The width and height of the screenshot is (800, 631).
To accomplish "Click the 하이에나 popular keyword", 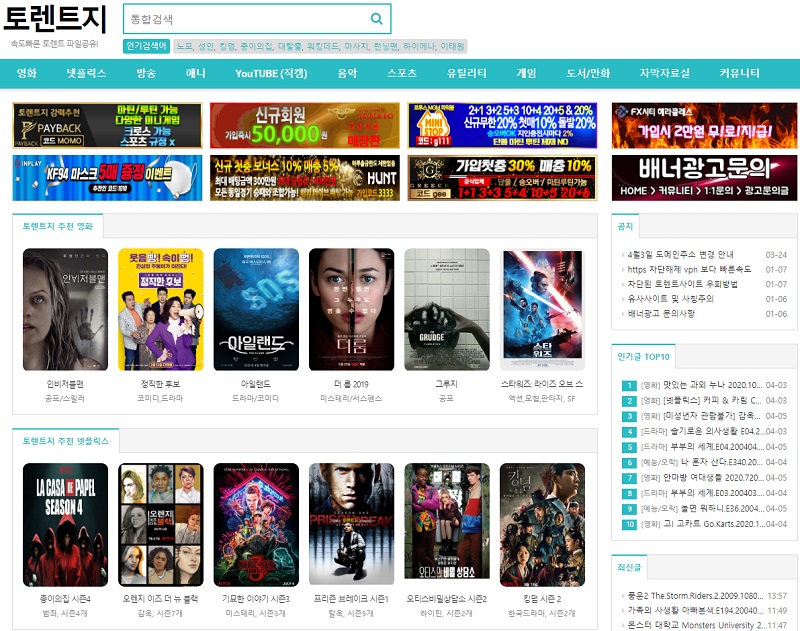I will 418,46.
